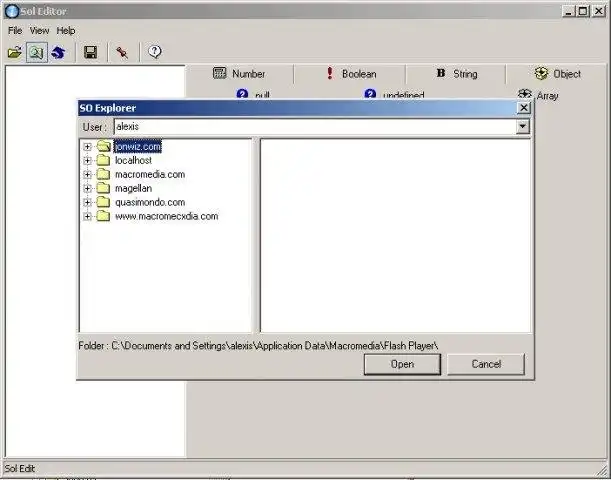611x480 pixels.
Task: Add an Array value type
Action: point(538,95)
